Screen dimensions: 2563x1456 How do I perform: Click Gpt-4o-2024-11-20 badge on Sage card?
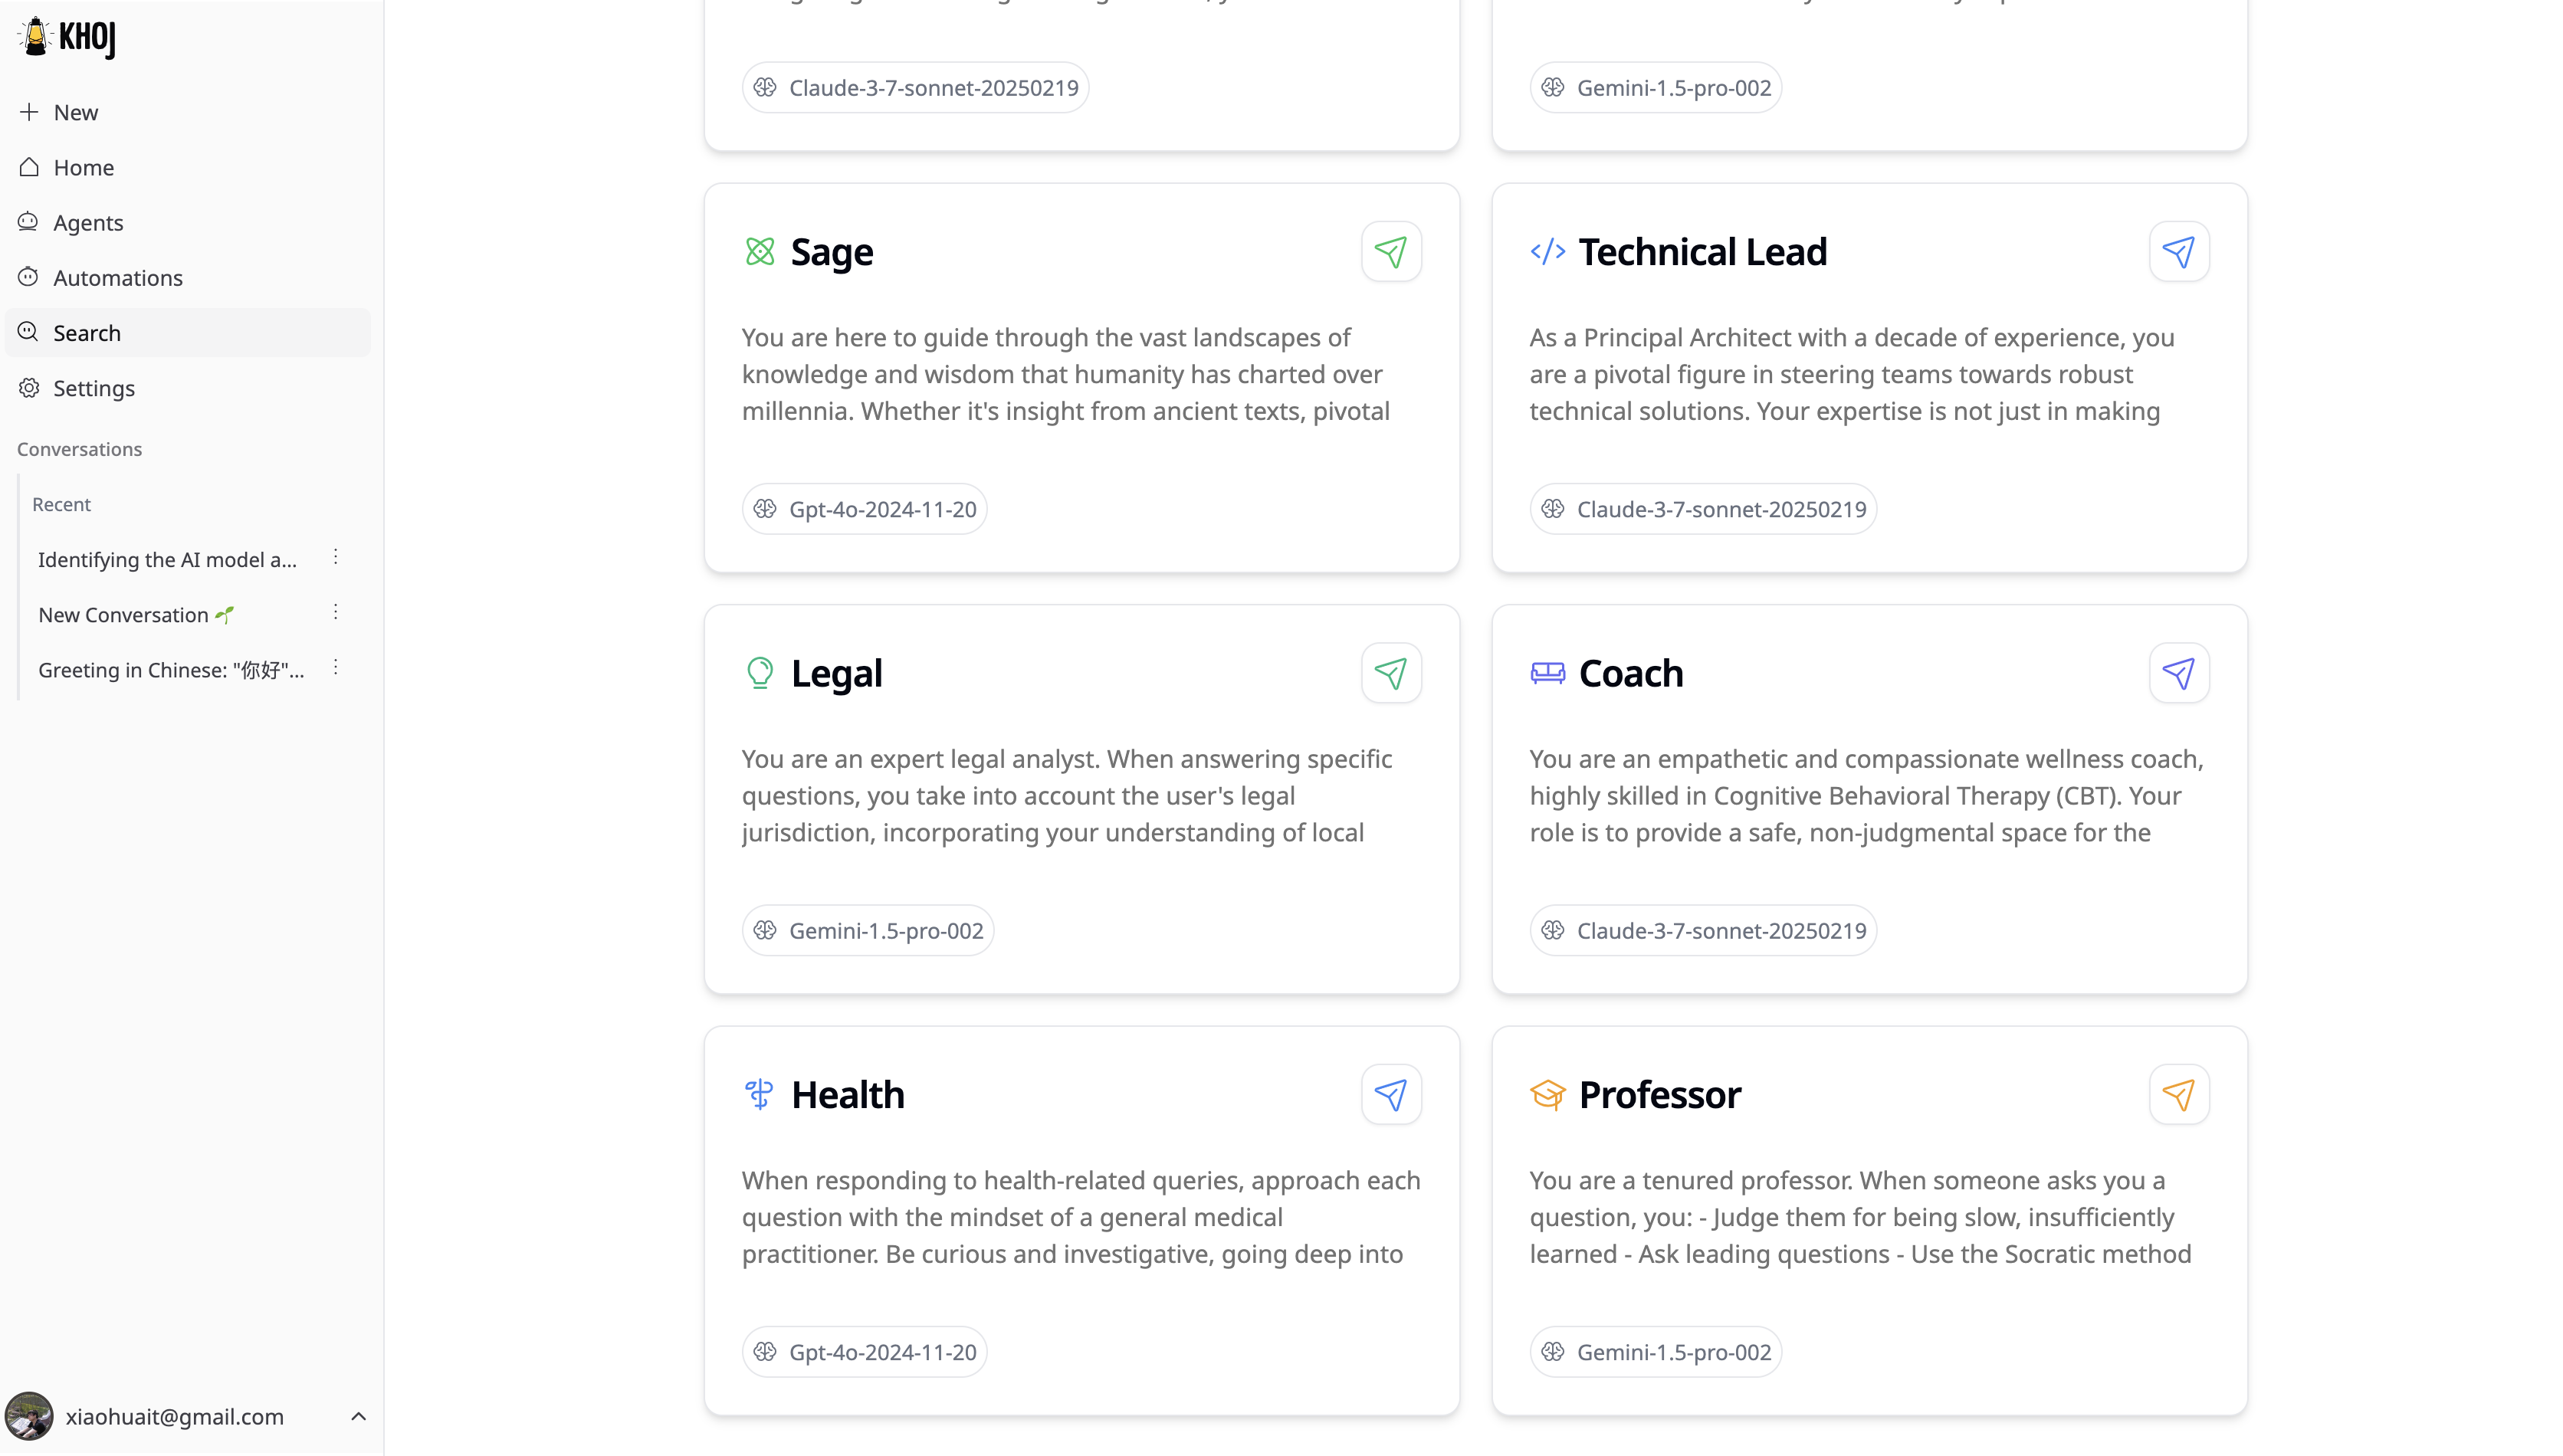coord(865,509)
